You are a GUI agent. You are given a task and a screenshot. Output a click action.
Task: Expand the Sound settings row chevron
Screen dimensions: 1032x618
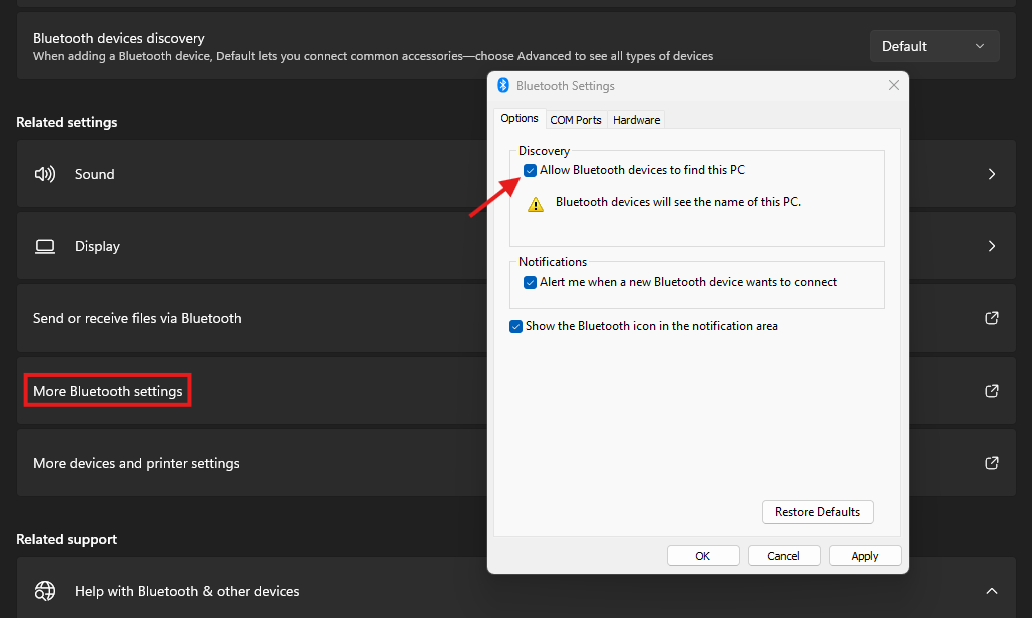[991, 173]
